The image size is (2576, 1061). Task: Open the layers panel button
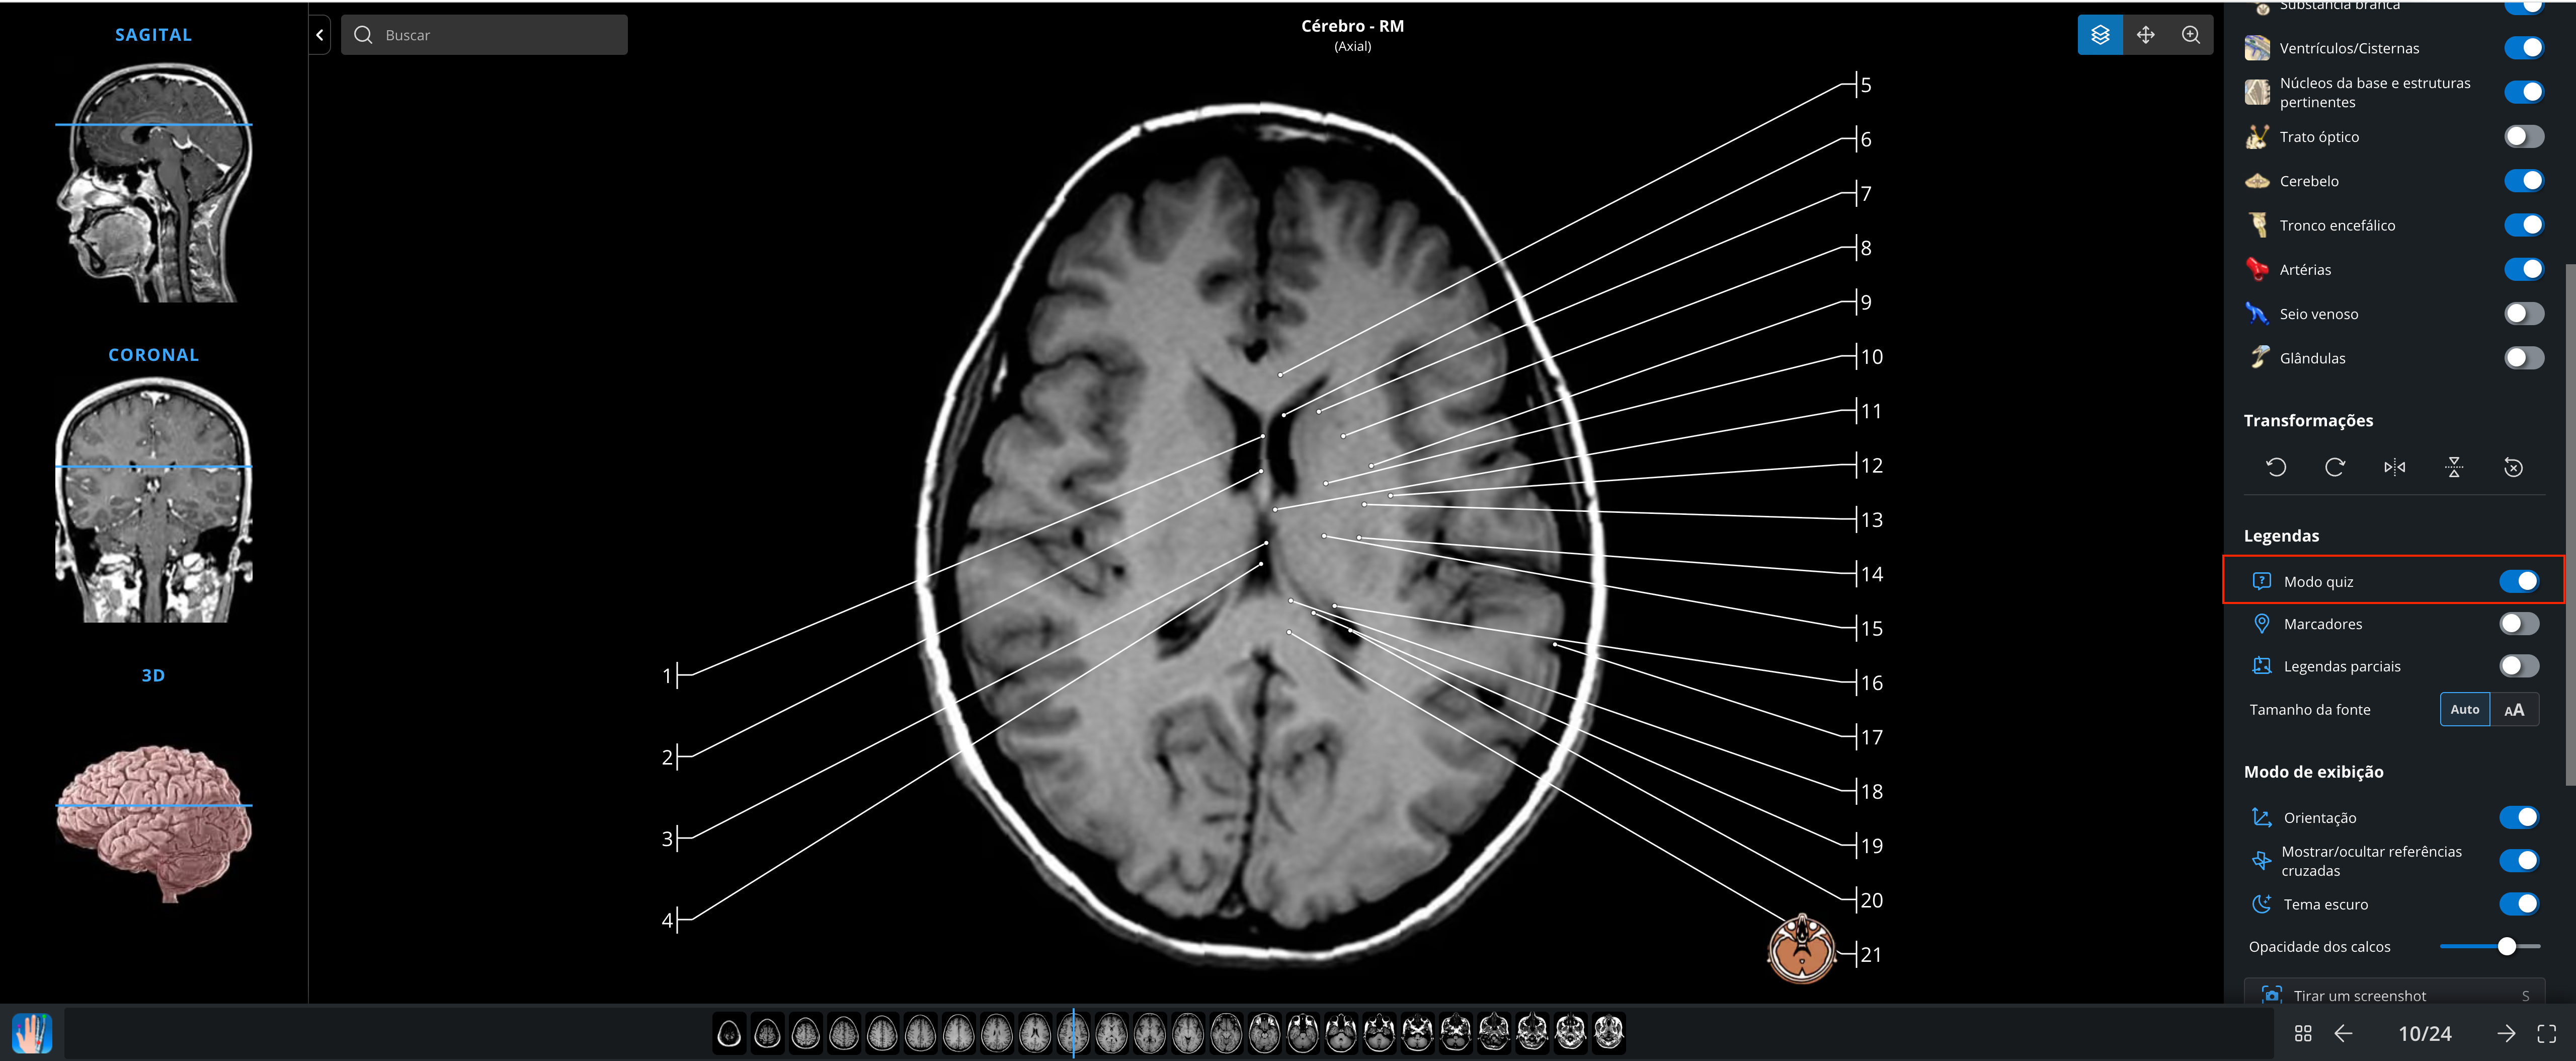click(x=2100, y=35)
